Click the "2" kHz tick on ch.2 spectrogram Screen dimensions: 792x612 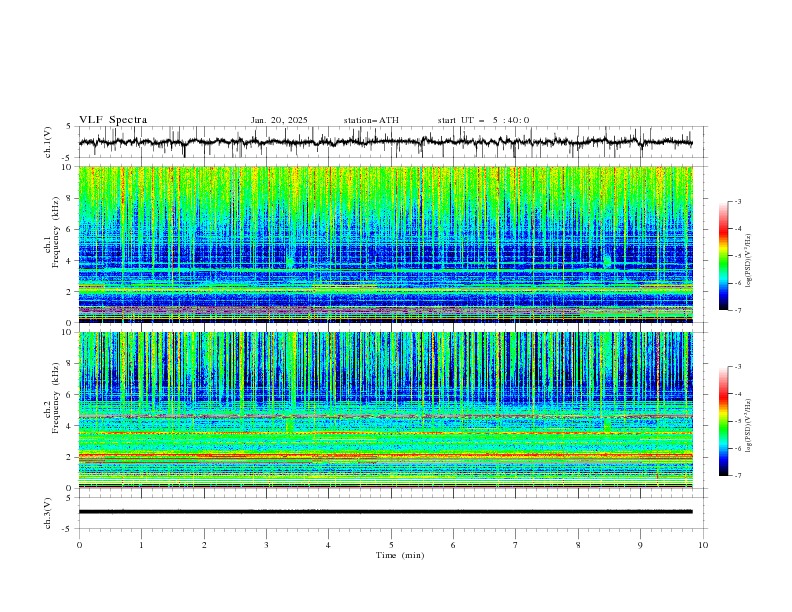70,457
